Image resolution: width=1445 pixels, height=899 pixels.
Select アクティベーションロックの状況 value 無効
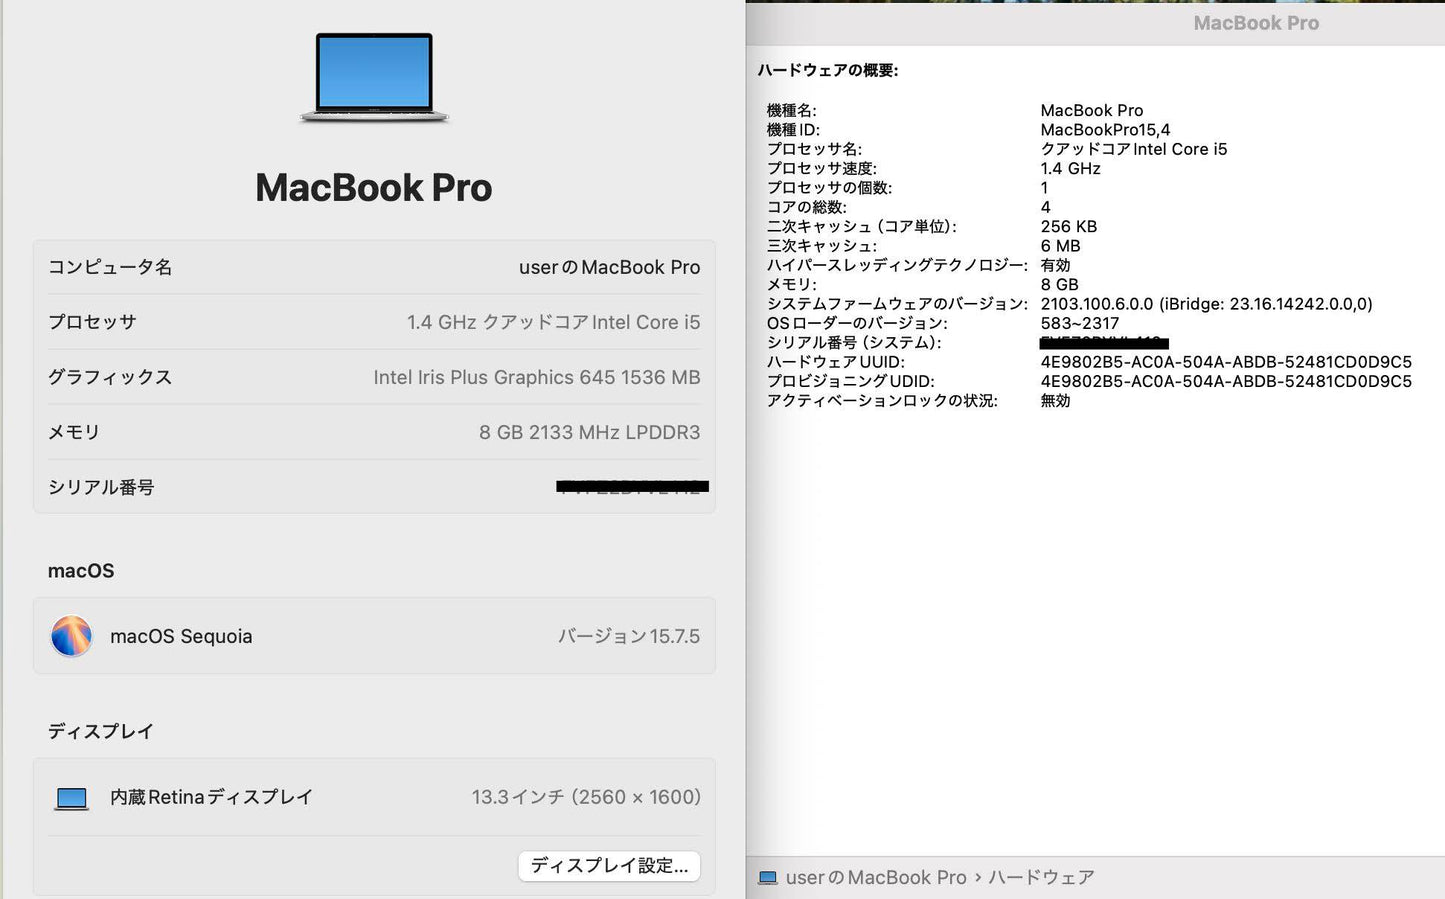[x=1055, y=400]
